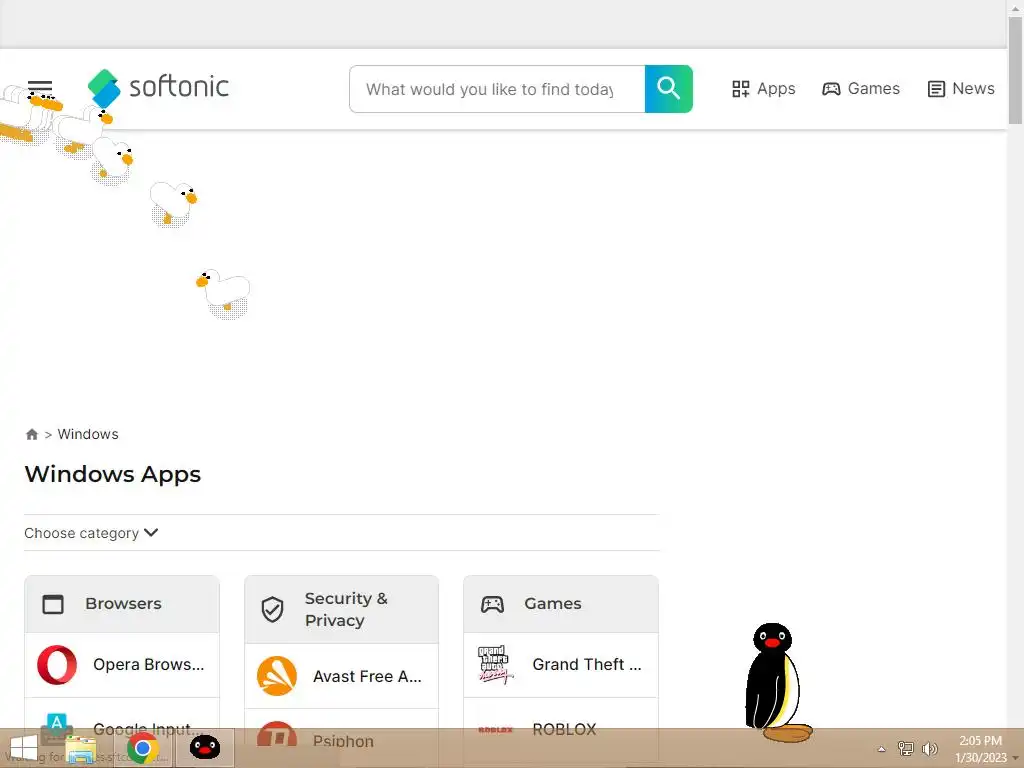The image size is (1024, 768).
Task: Go to home via breadcrumb house icon
Action: click(x=31, y=434)
